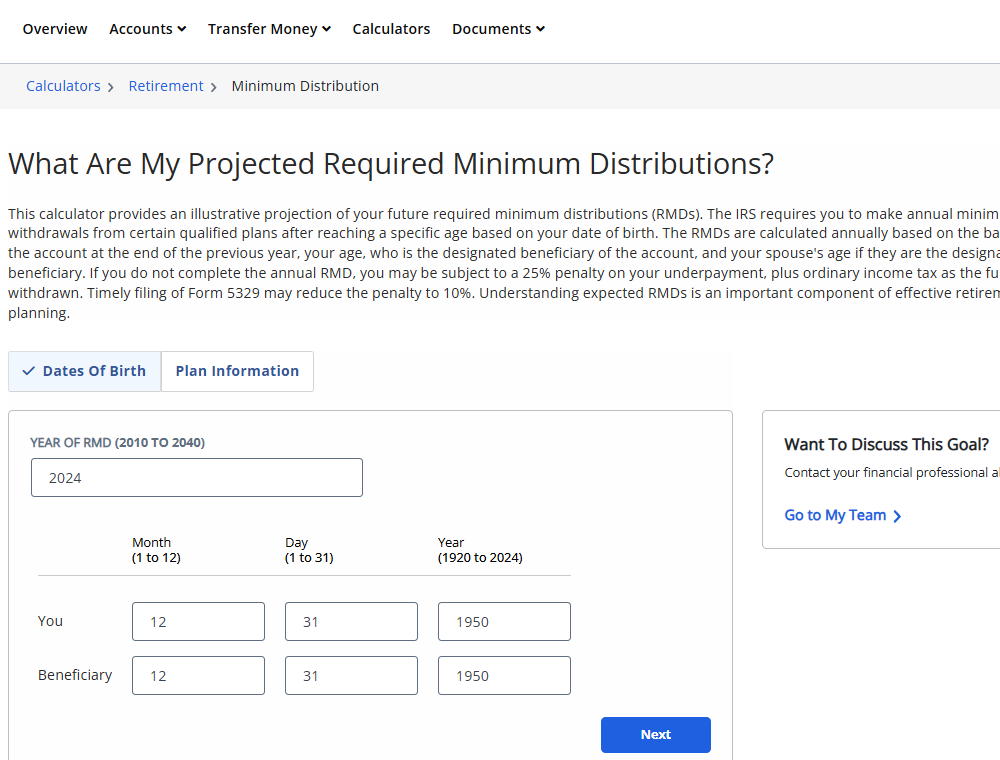Viewport: 1000px width, 760px height.
Task: Click the Calculators breadcrumb link
Action: click(63, 86)
